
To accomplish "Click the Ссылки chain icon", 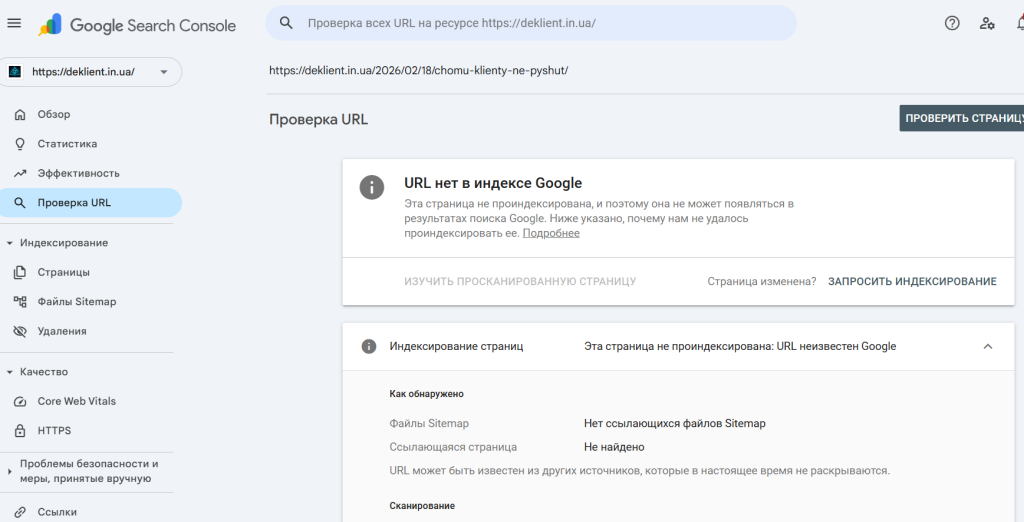I will (20, 512).
